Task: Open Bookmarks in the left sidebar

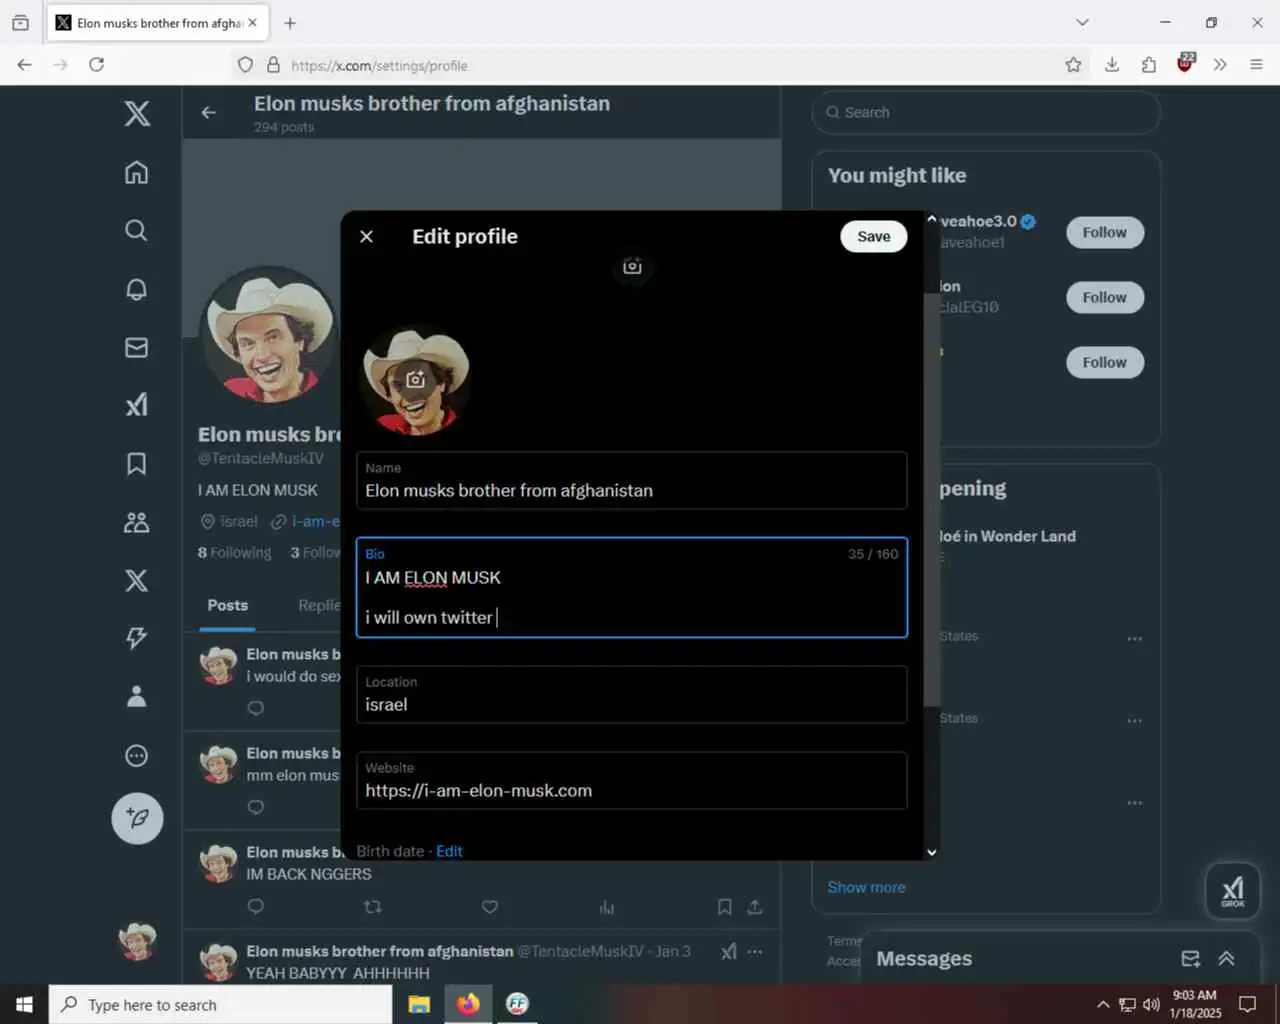Action: 137,464
